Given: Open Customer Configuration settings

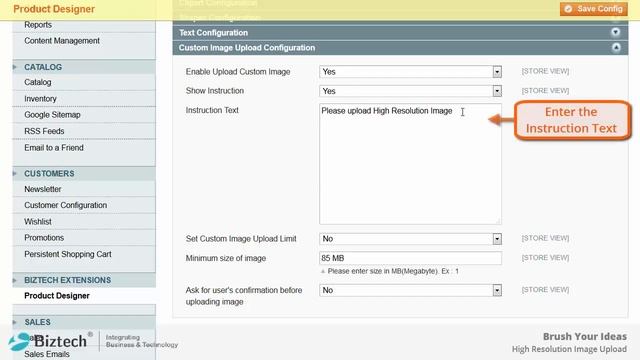Looking at the screenshot, I should tap(65, 205).
